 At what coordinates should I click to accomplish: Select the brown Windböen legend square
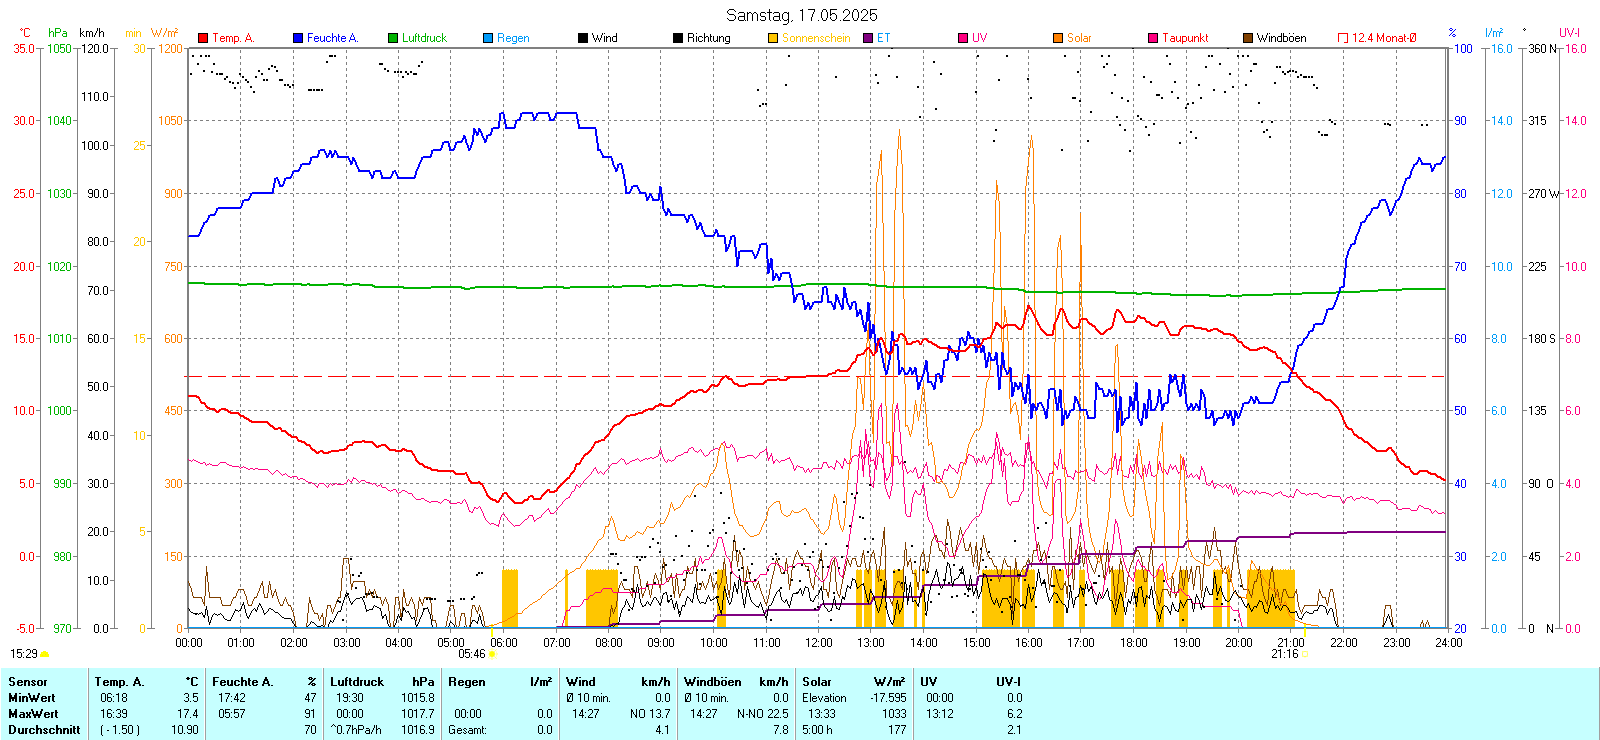point(1248,38)
